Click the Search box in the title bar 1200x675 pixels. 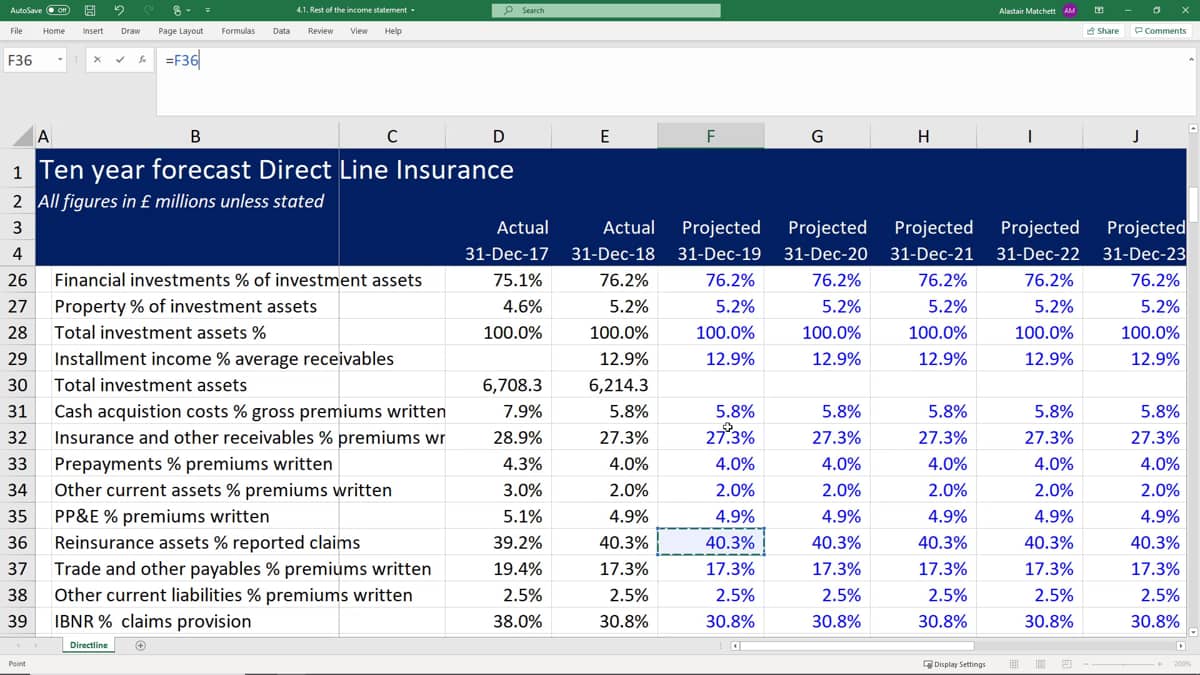coord(606,10)
